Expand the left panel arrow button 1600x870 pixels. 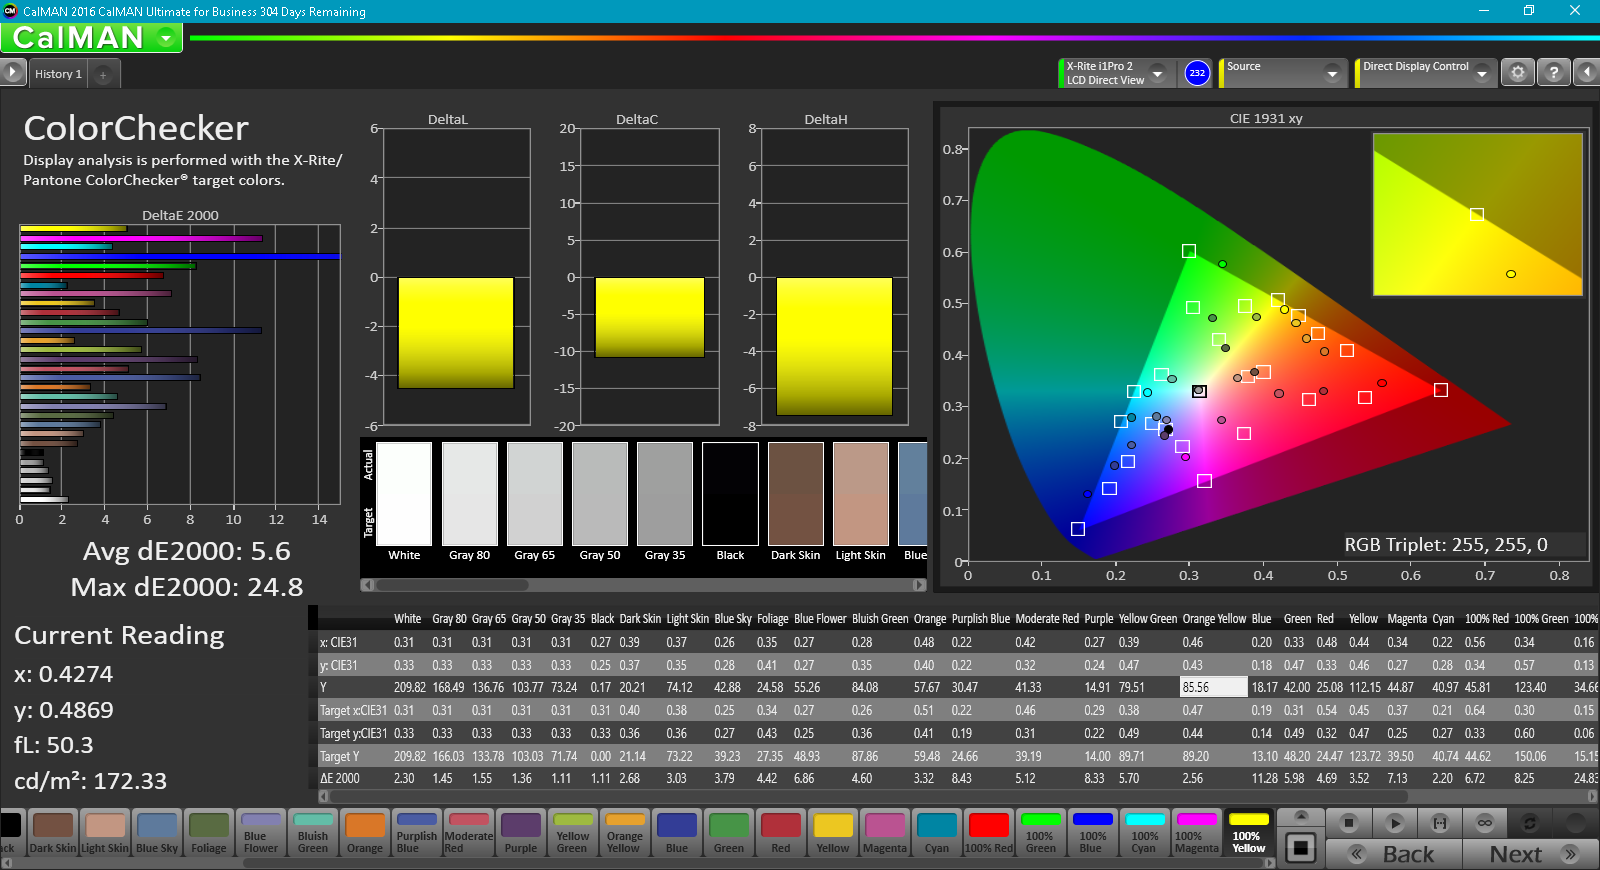[12, 72]
